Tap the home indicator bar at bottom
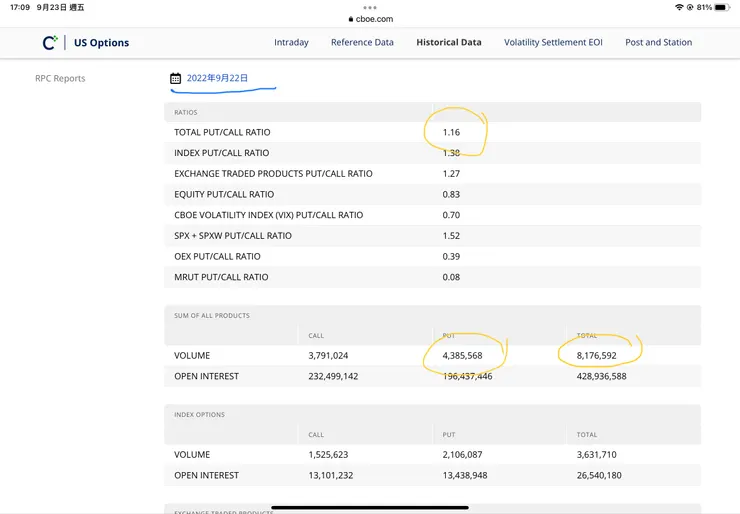 (370, 507)
